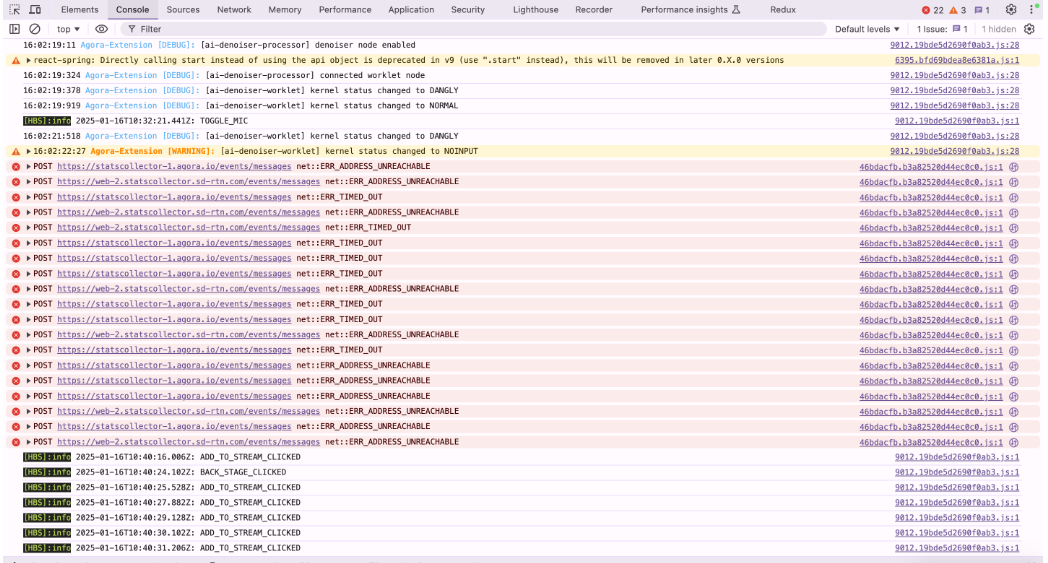Image resolution: width=1048 pixels, height=563 pixels.
Task: Open the Memory tab
Action: coord(285,9)
